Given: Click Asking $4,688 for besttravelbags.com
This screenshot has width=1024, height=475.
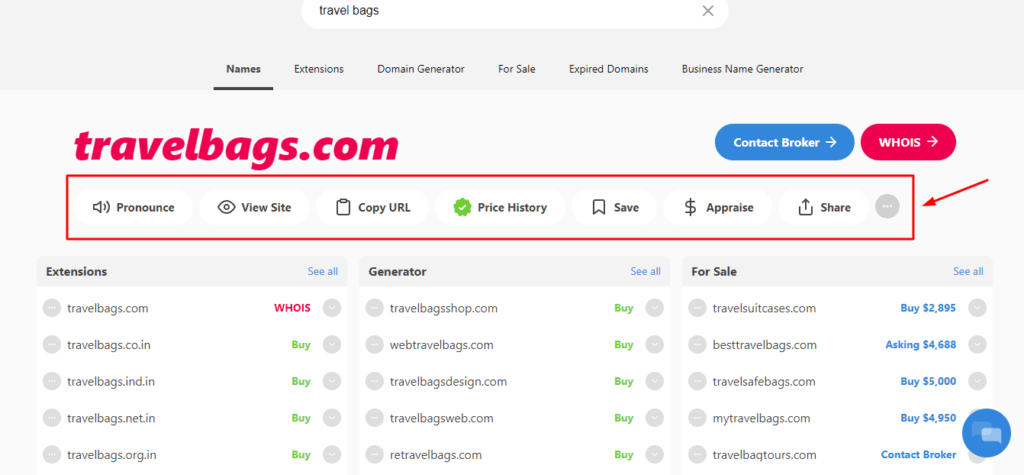Looking at the screenshot, I should click(x=921, y=344).
